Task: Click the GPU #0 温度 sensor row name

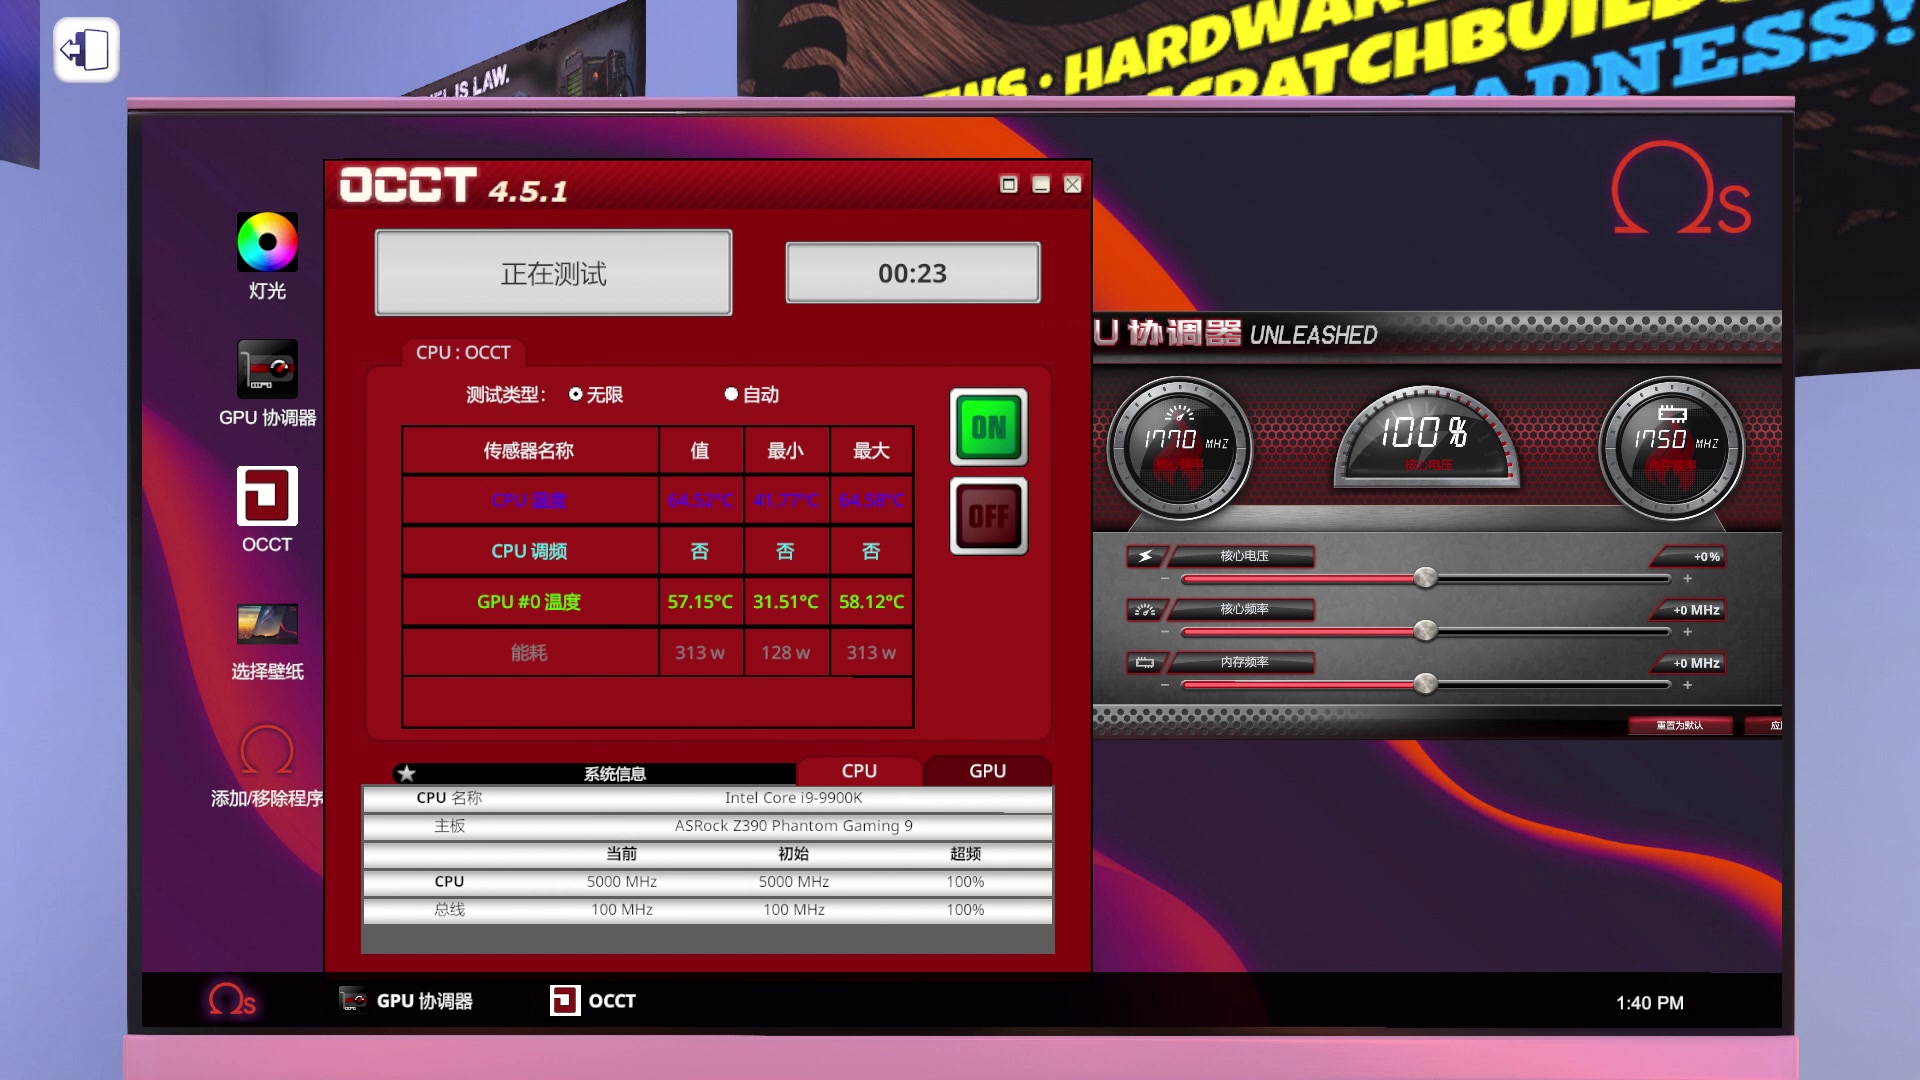Action: pos(529,602)
